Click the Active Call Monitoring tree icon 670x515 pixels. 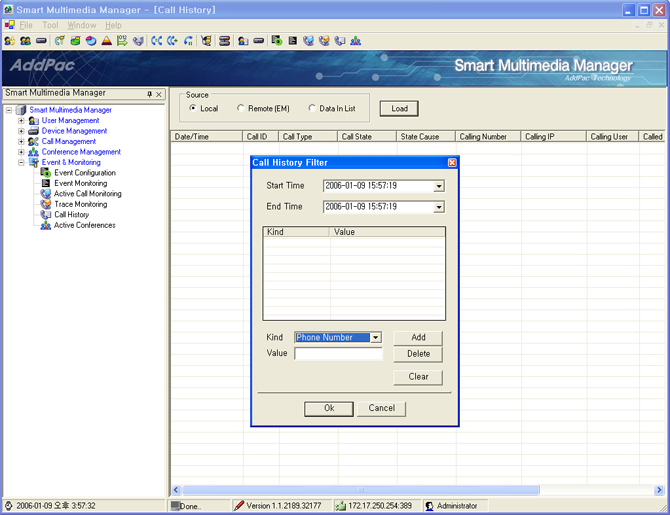point(46,194)
